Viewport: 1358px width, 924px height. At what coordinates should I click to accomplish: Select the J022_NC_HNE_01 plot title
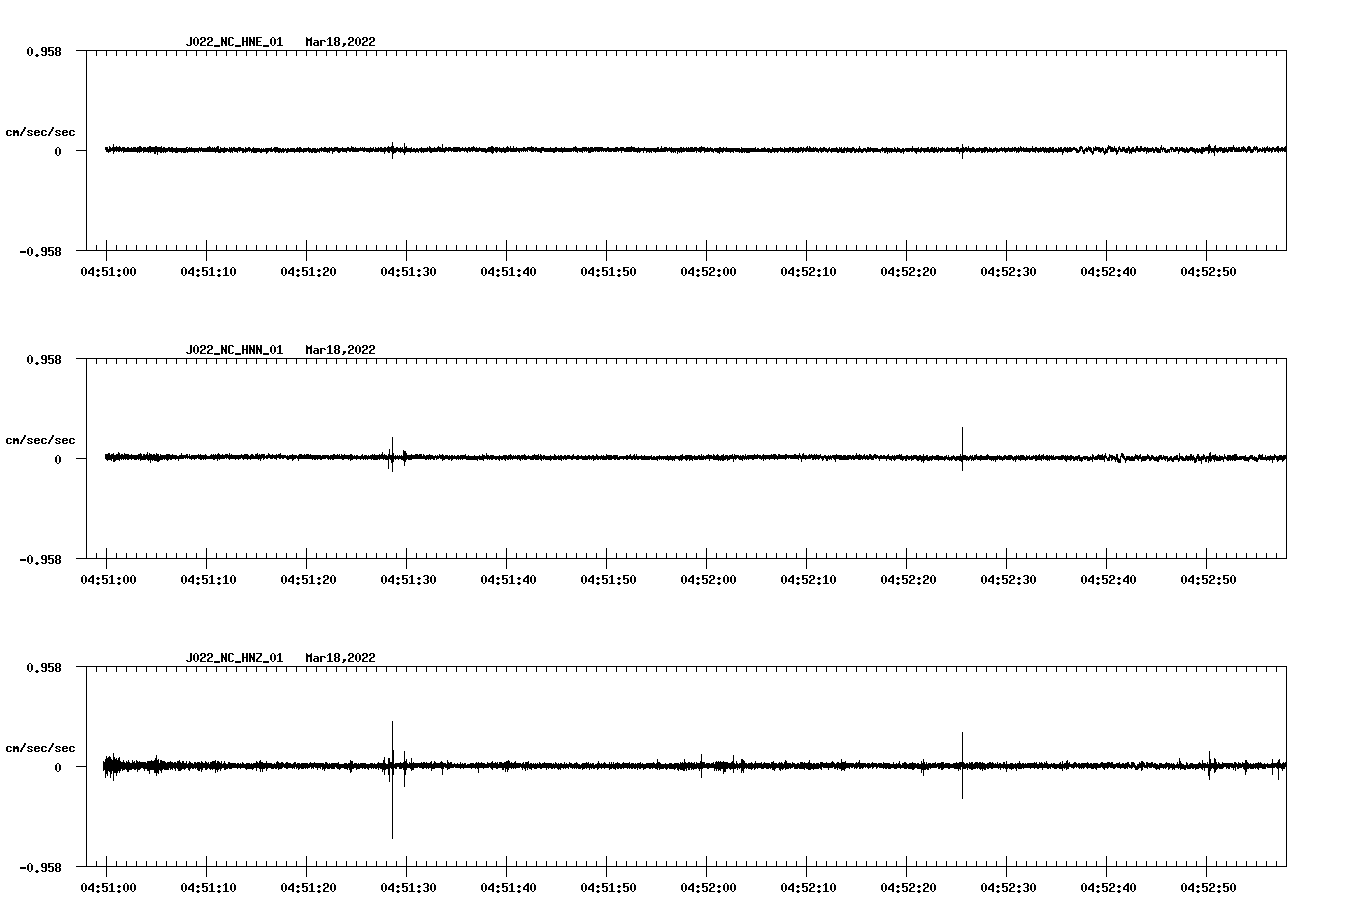coord(234,42)
